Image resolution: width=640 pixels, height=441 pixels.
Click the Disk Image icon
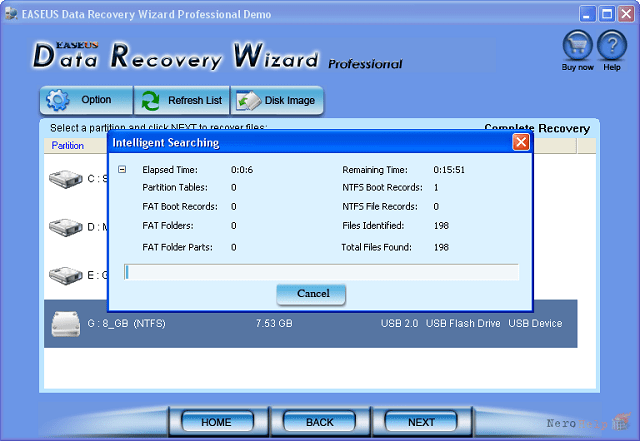247,101
